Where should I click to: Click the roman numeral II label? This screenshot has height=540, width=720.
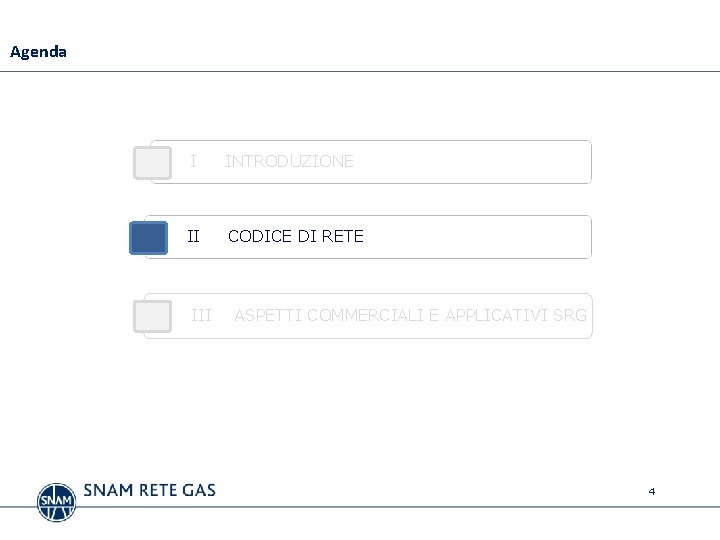pos(193,236)
